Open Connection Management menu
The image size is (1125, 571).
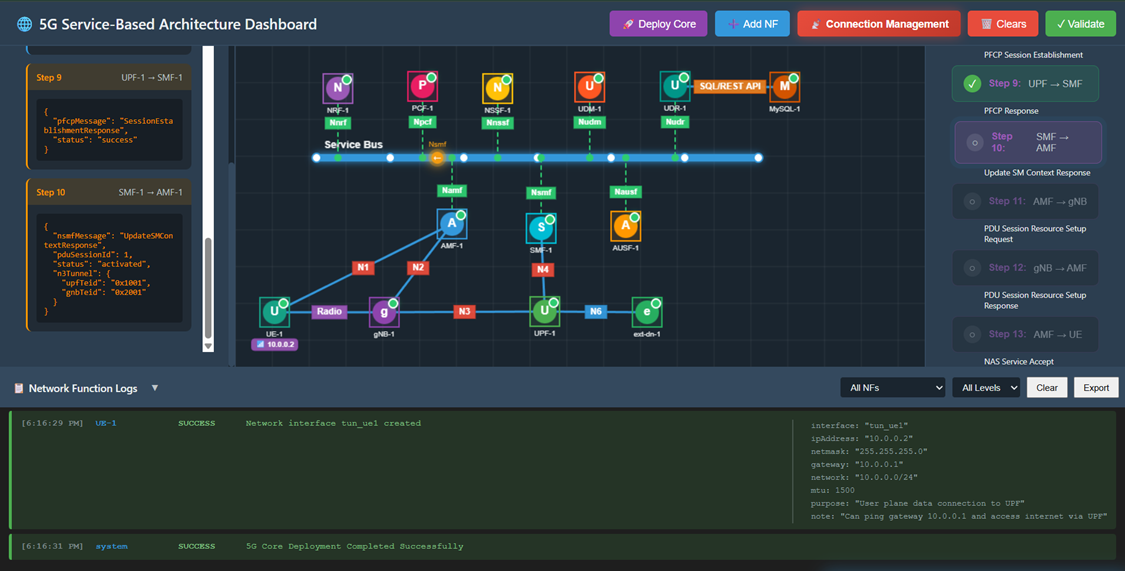879,24
